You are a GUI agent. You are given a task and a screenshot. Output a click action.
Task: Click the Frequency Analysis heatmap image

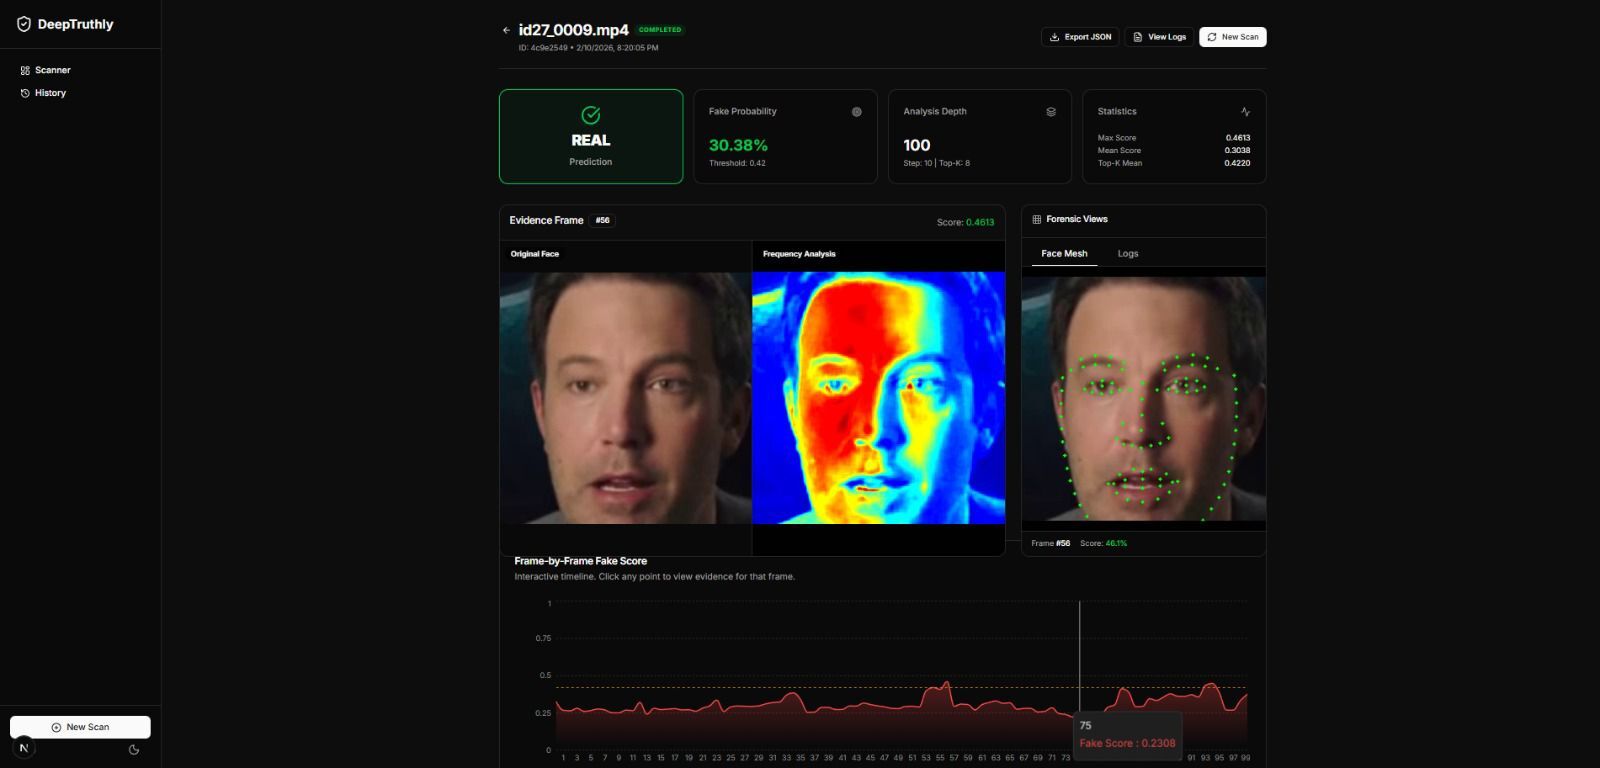878,398
